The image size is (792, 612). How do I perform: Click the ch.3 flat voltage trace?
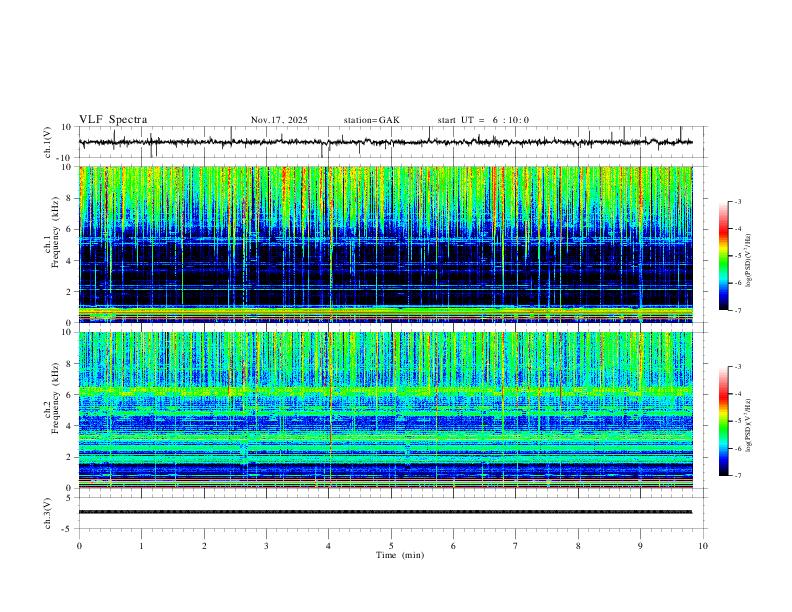pyautogui.click(x=385, y=512)
